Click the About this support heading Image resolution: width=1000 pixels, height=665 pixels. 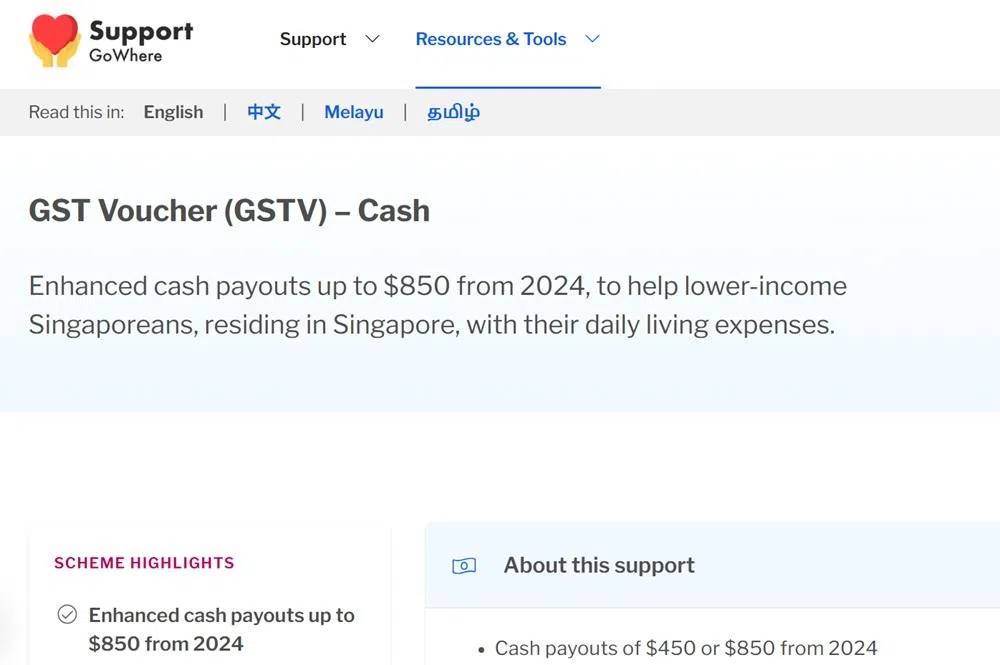[x=599, y=565]
